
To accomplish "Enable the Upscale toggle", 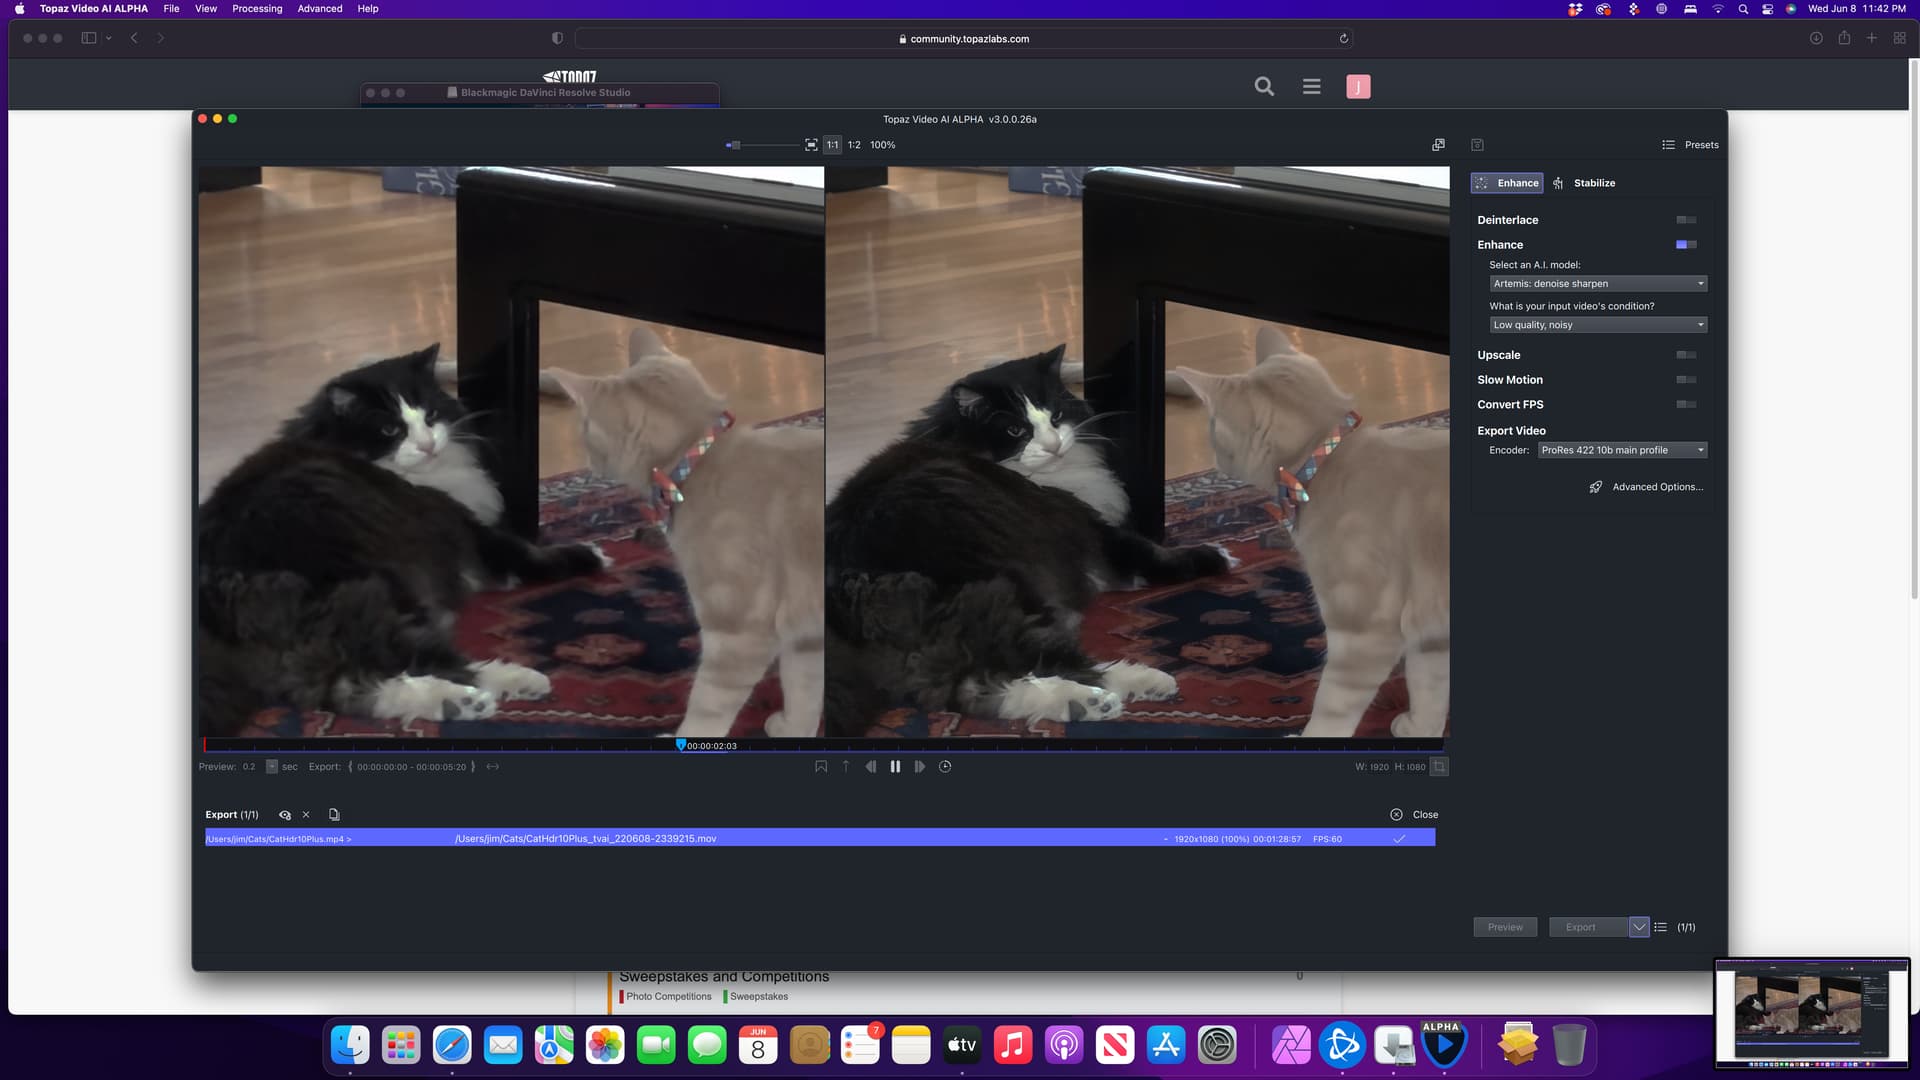I will [1686, 355].
